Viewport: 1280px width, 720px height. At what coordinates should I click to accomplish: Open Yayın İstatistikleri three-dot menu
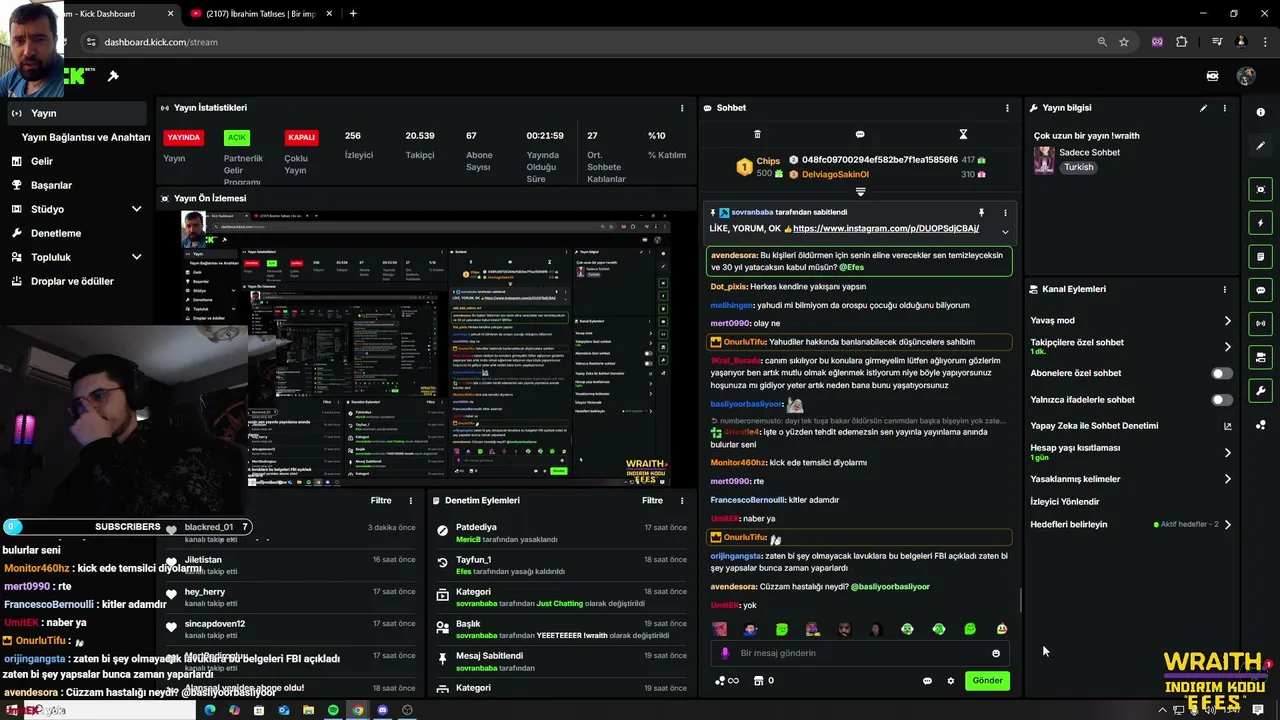click(x=682, y=108)
